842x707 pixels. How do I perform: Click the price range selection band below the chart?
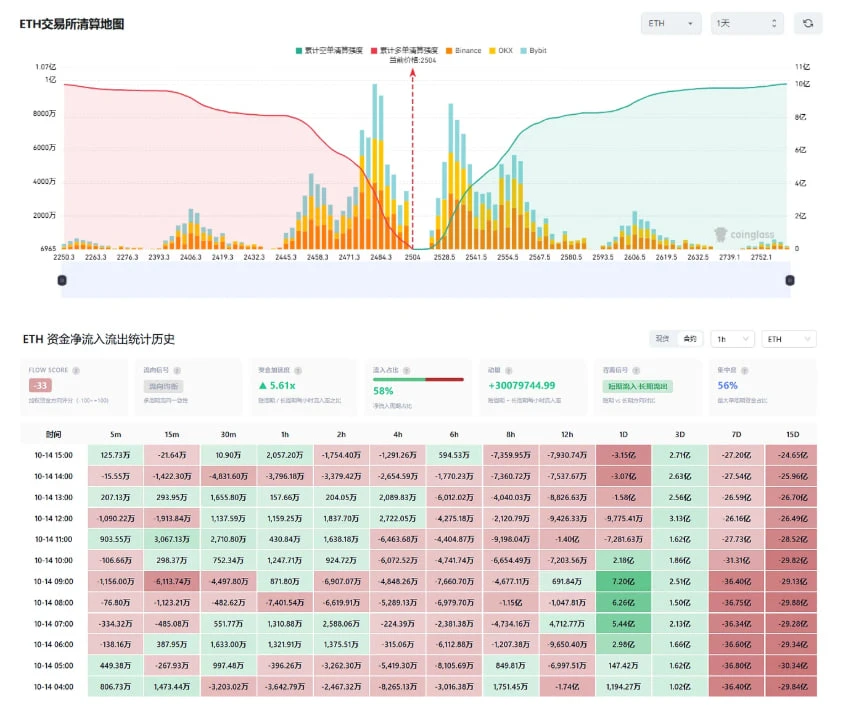coord(426,280)
